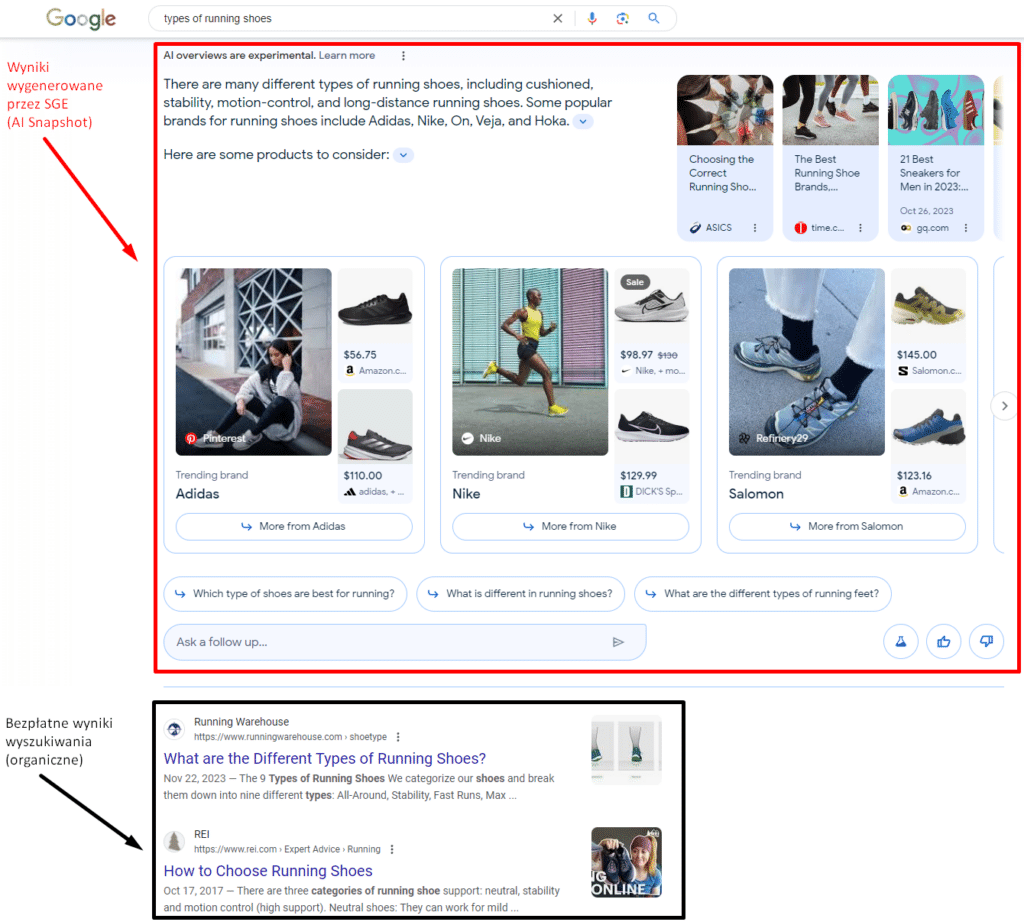Send follow-up with the arrow icon
Viewport: 1024px width, 922px height.
click(618, 642)
